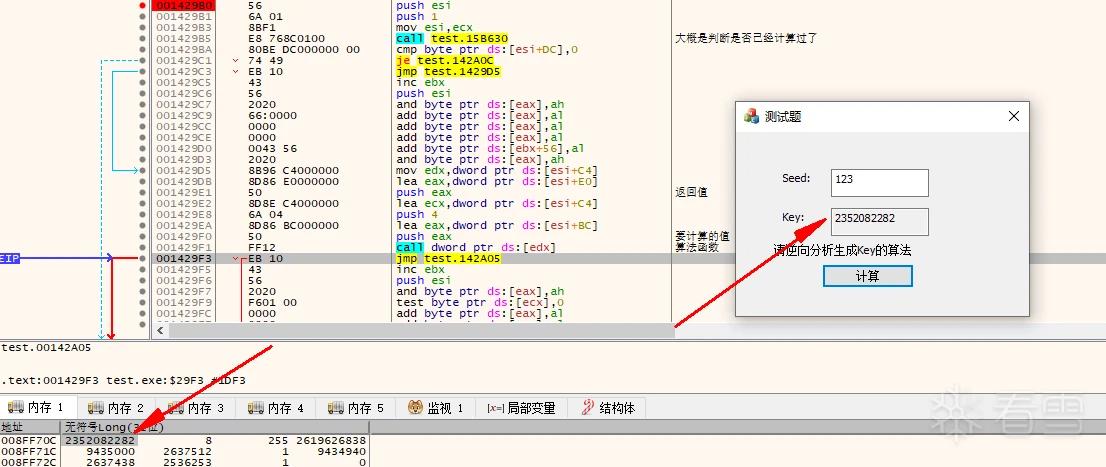Image resolution: width=1106 pixels, height=467 pixels.
Task: Click the 内存 4 tab memory icon
Action: pyautogui.click(x=257, y=408)
